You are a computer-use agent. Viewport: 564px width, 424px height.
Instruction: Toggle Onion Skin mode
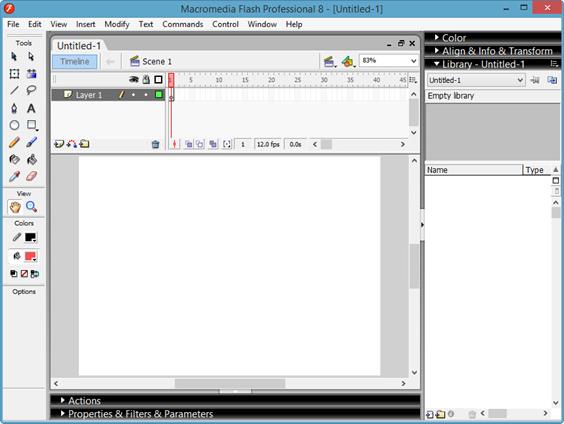tap(188, 144)
